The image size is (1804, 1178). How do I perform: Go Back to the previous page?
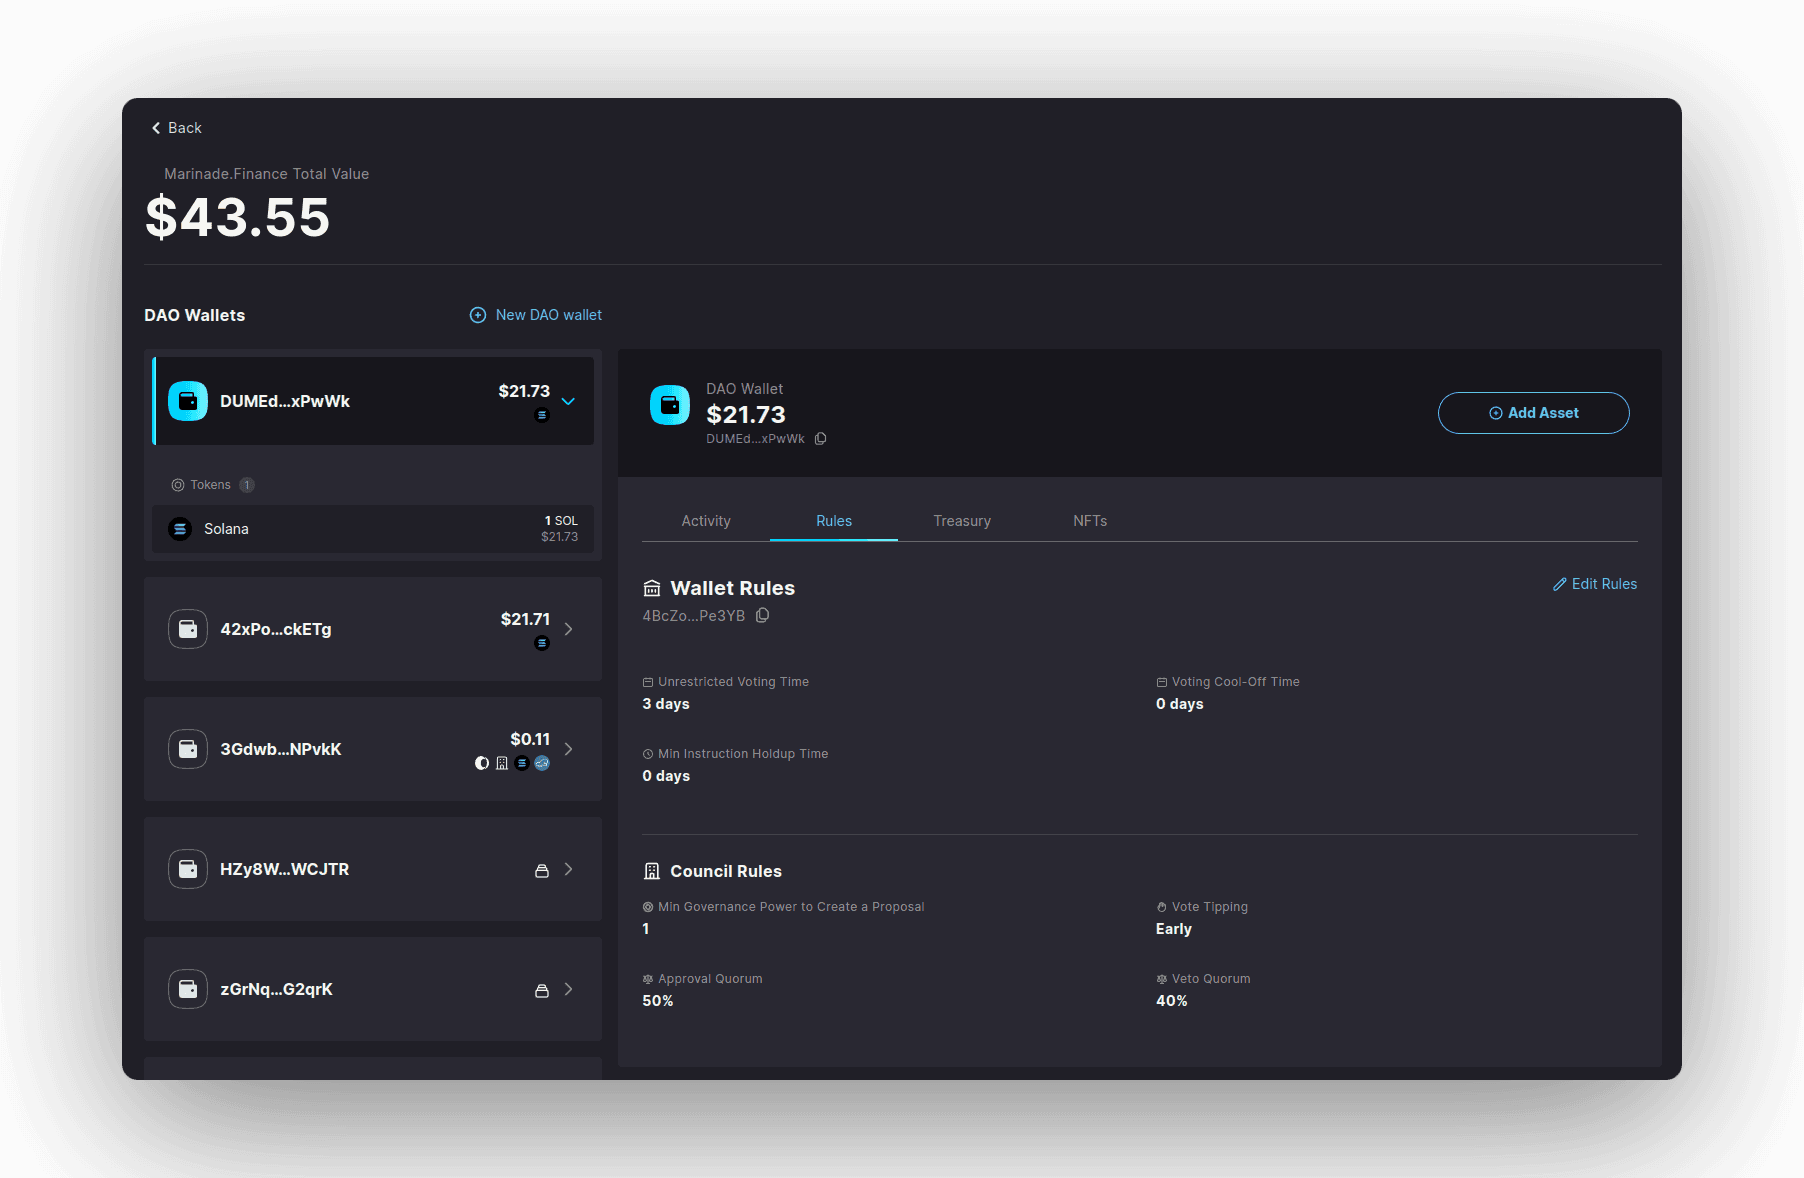[x=177, y=128]
